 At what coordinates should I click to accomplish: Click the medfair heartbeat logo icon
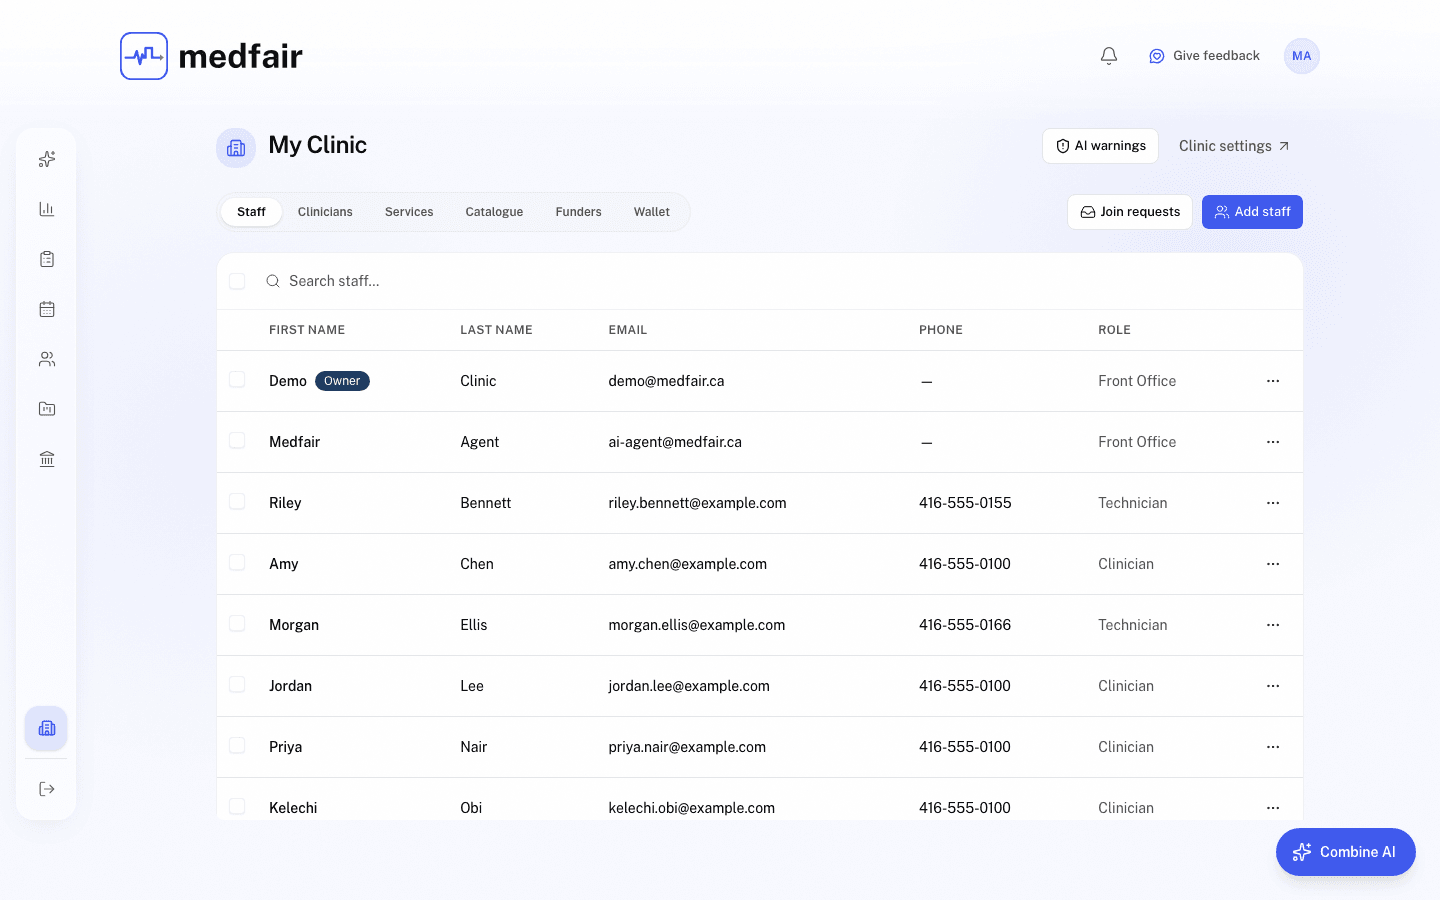pos(144,56)
